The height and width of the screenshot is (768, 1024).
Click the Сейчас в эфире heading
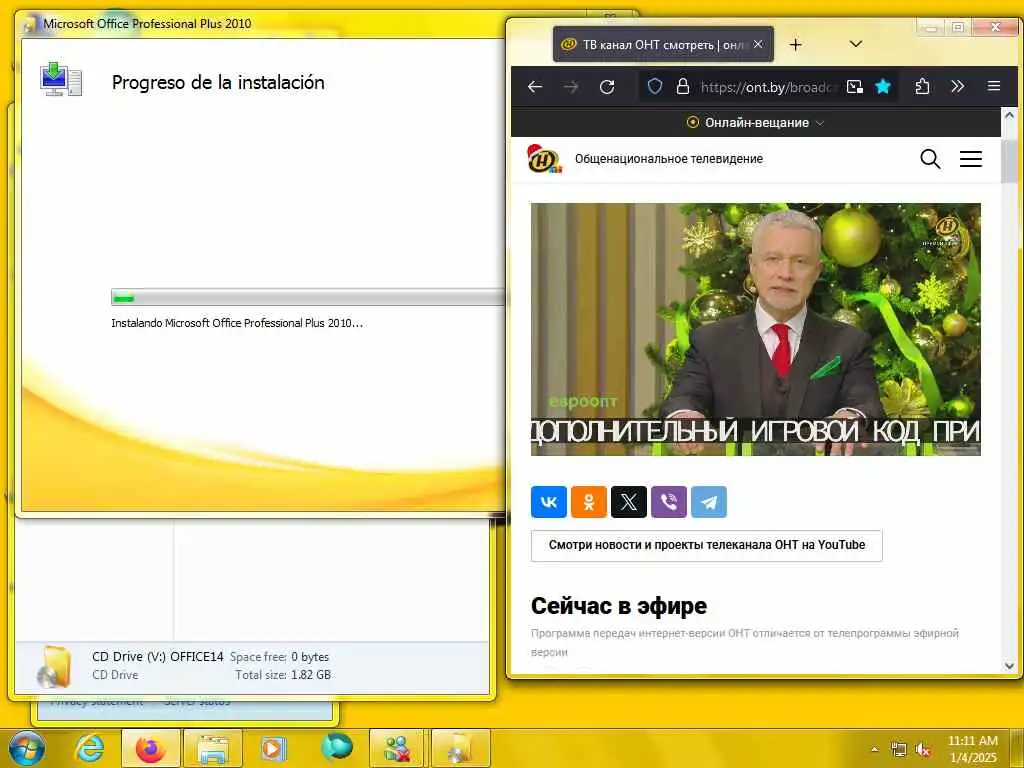[x=618, y=606]
